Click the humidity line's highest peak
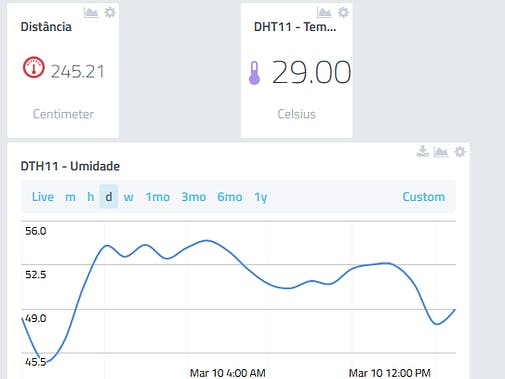505x379 pixels. 207,240
